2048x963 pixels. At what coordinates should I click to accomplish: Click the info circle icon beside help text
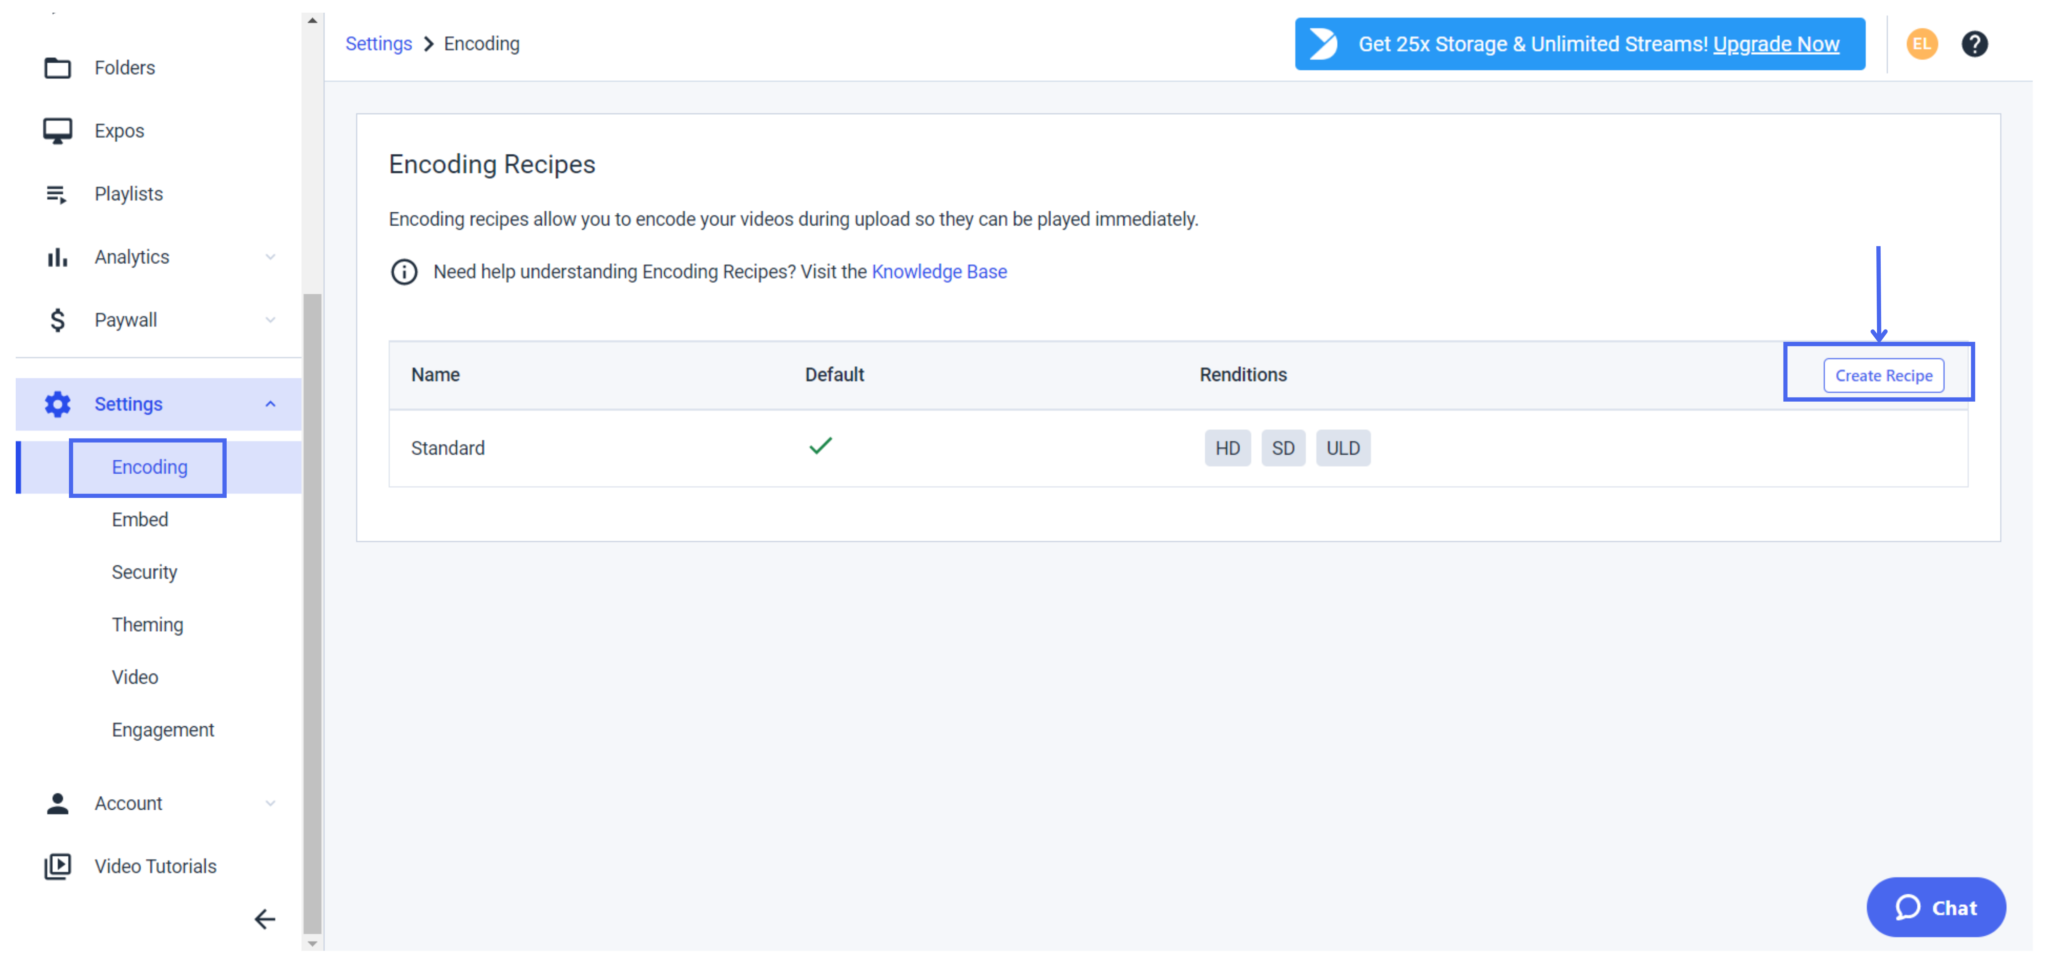(x=404, y=272)
